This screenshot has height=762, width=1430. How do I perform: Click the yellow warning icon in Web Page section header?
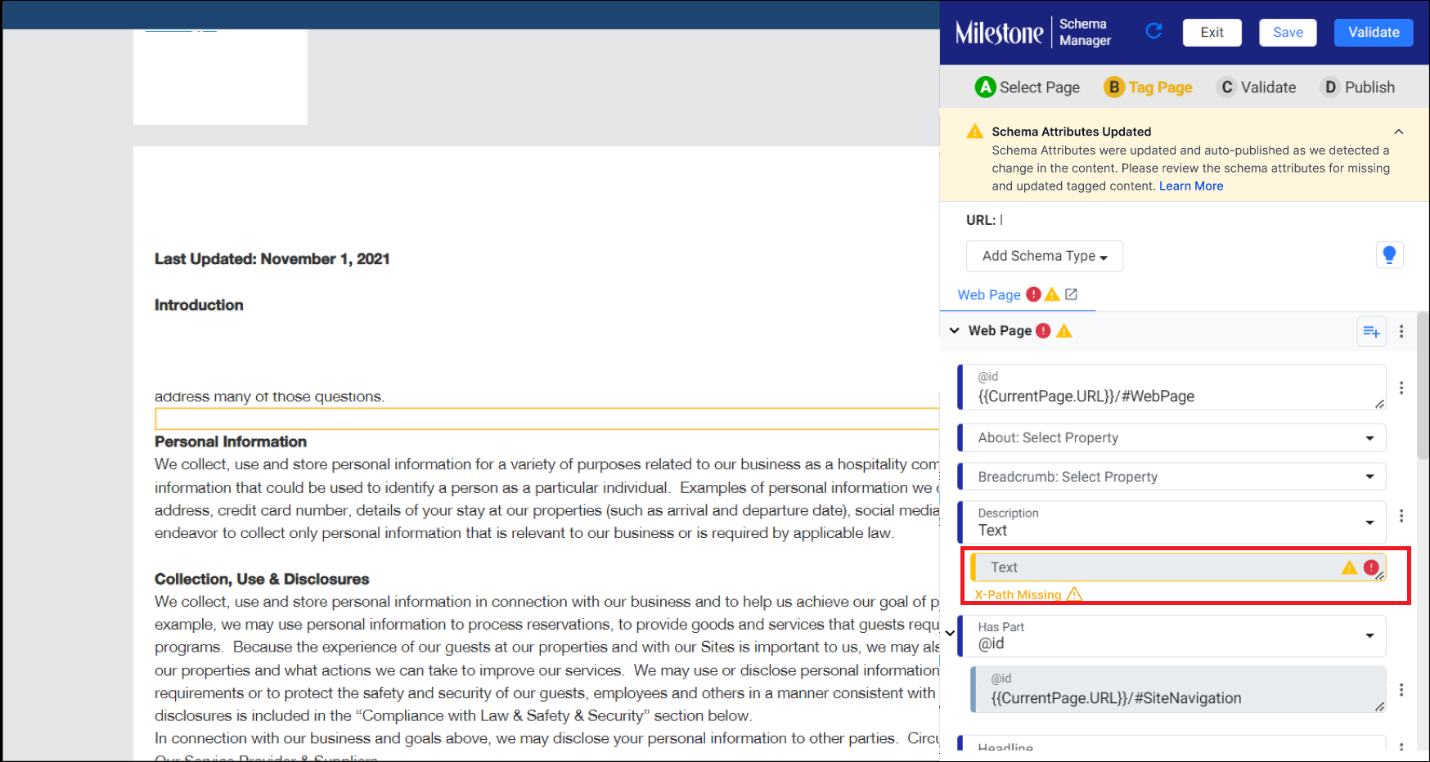pyautogui.click(x=1064, y=331)
